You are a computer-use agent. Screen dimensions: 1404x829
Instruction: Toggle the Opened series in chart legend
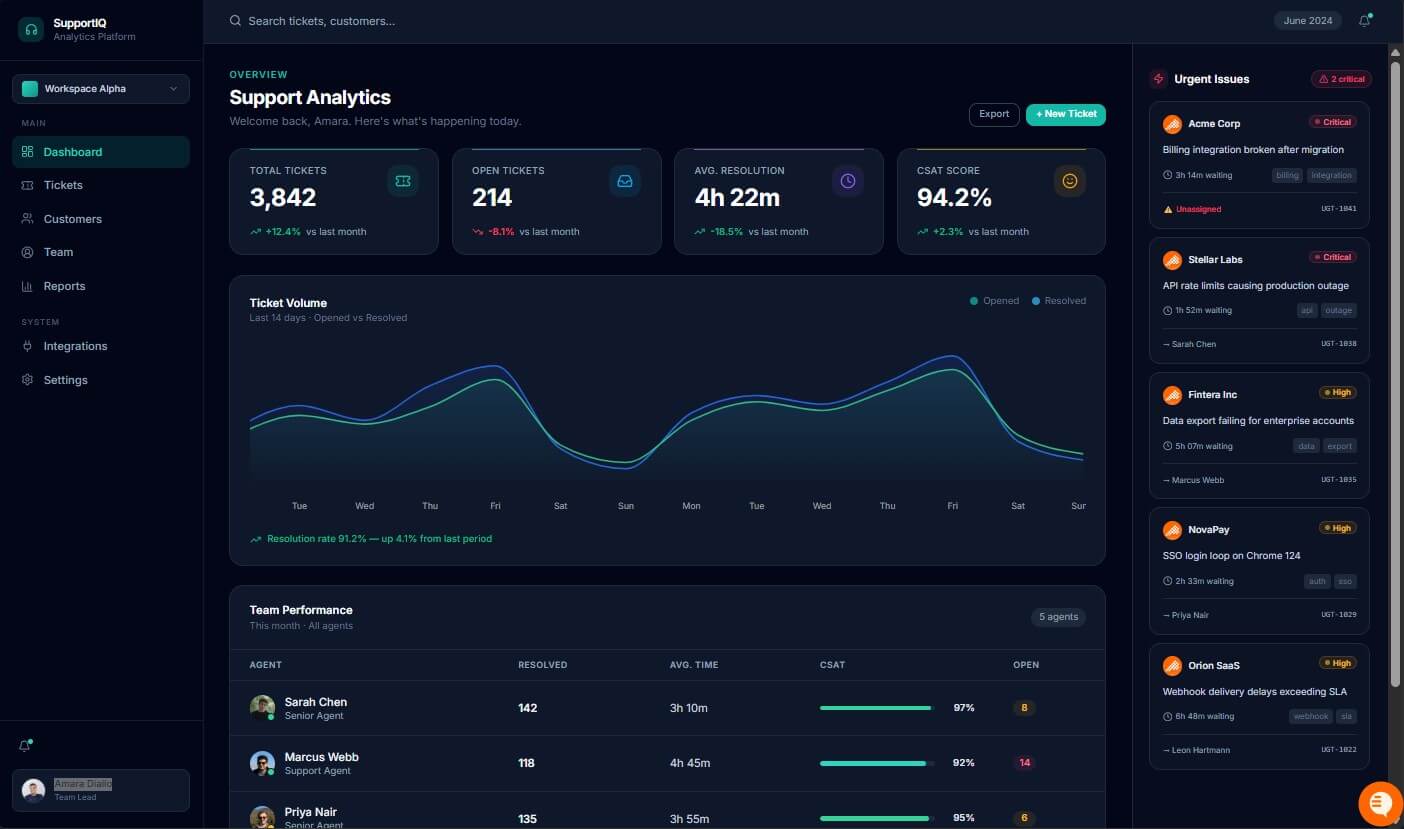(995, 301)
